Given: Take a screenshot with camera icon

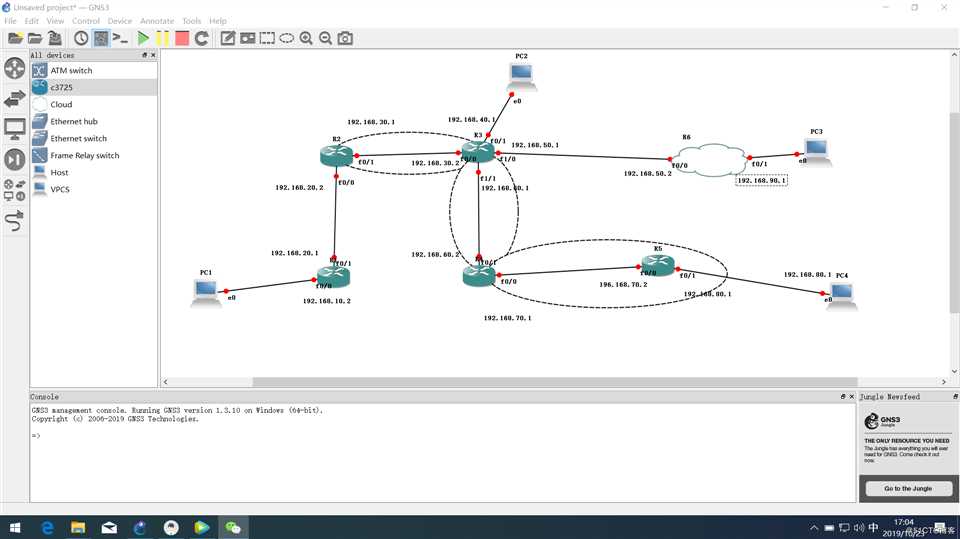Looking at the screenshot, I should point(345,38).
